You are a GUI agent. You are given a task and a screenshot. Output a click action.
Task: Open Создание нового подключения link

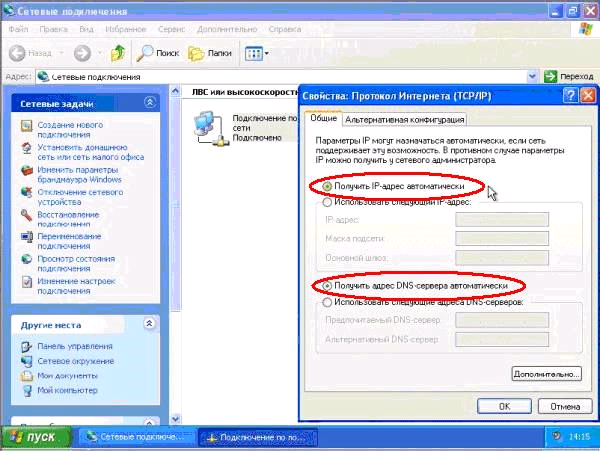point(70,130)
